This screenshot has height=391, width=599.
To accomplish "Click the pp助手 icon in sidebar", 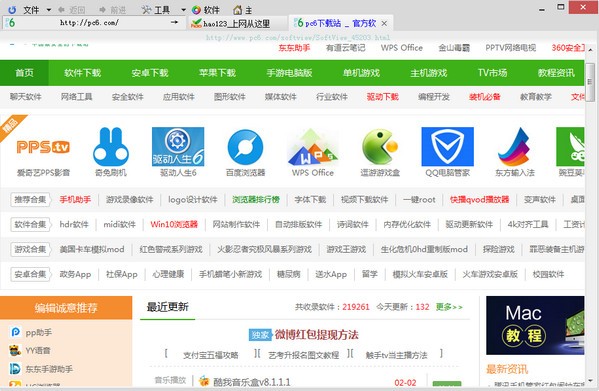I will [x=15, y=332].
